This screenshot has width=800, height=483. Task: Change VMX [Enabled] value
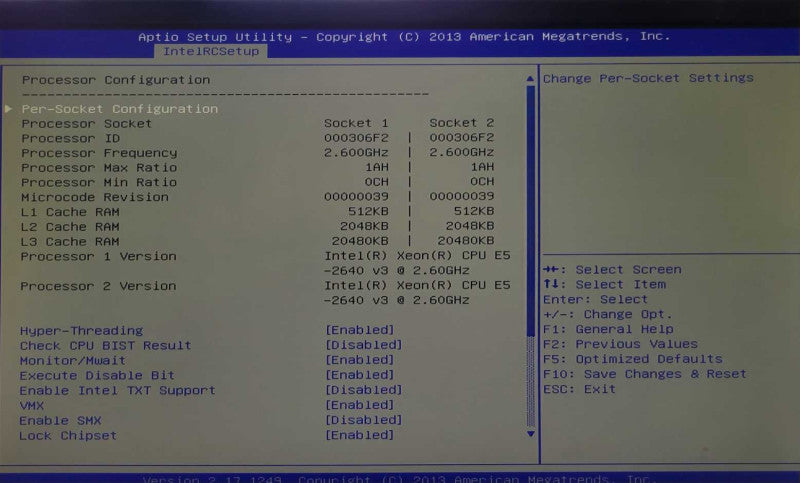pyautogui.click(x=360, y=405)
